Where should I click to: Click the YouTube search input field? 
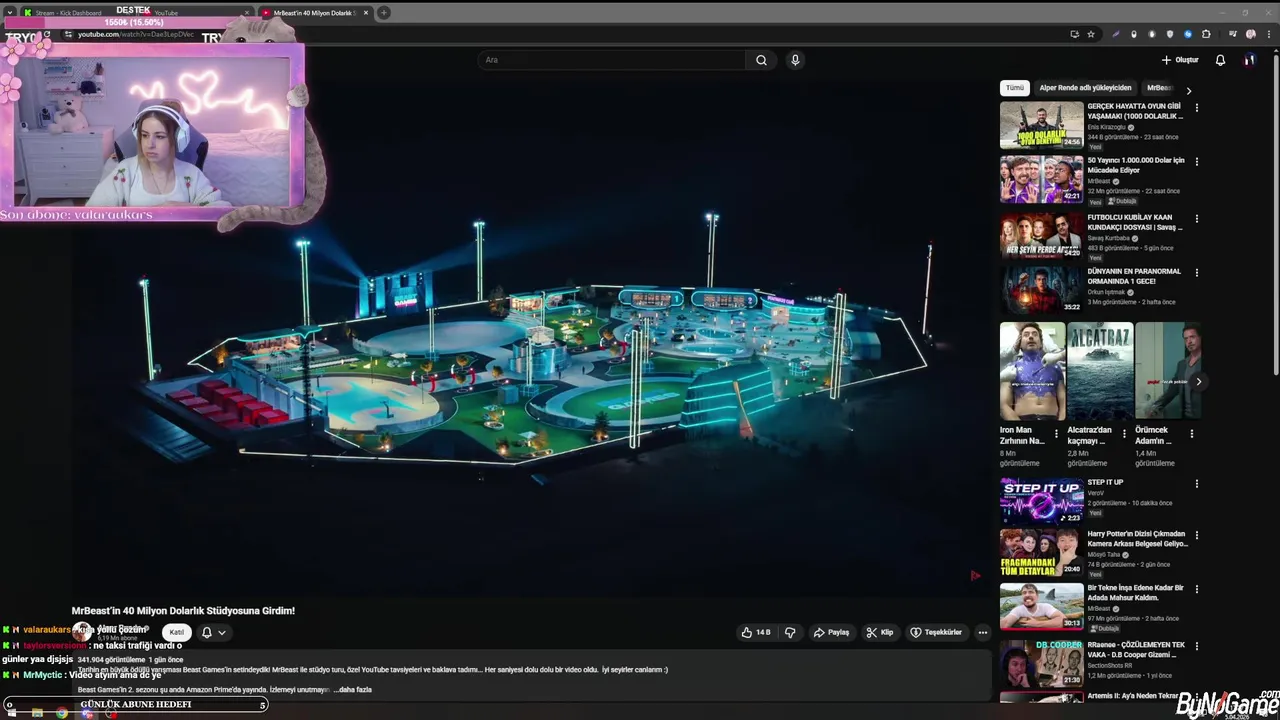point(612,60)
